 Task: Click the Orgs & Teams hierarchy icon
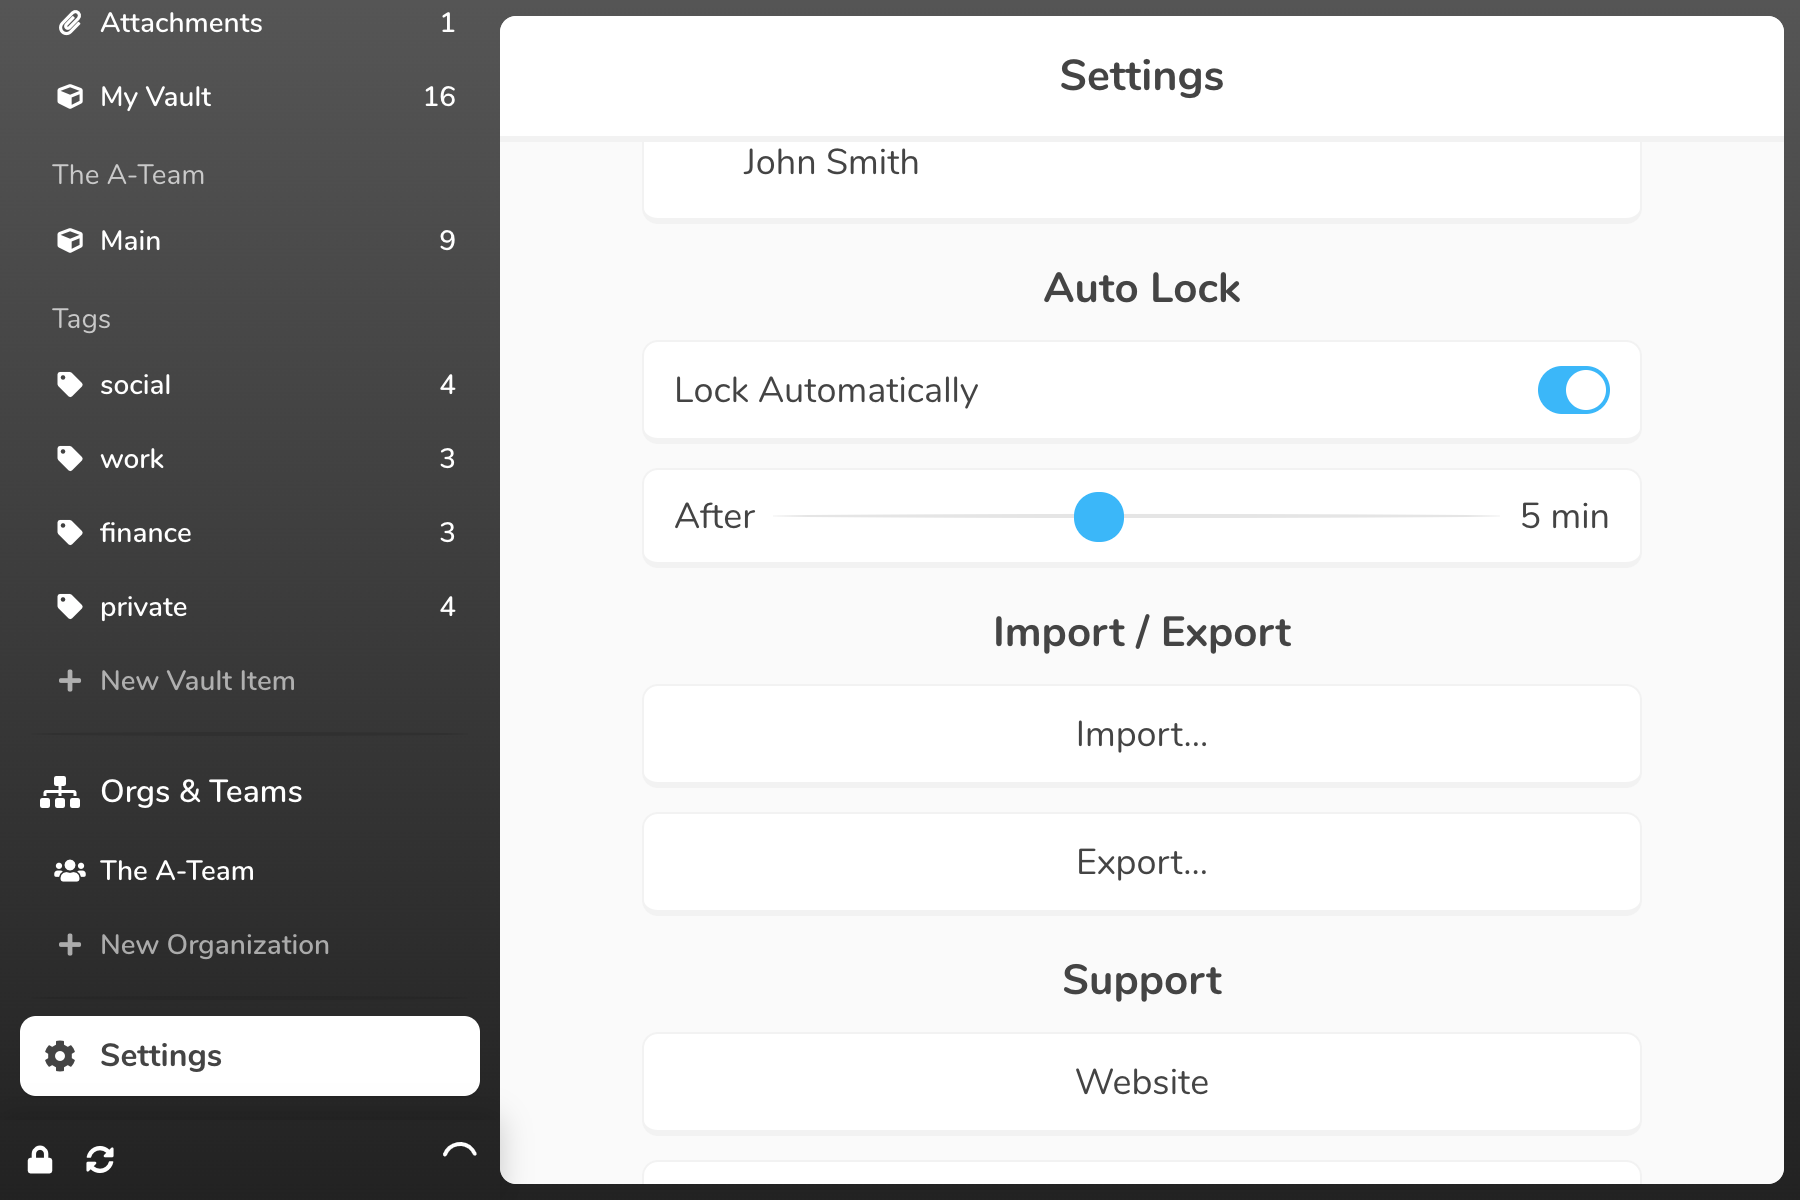(x=60, y=792)
